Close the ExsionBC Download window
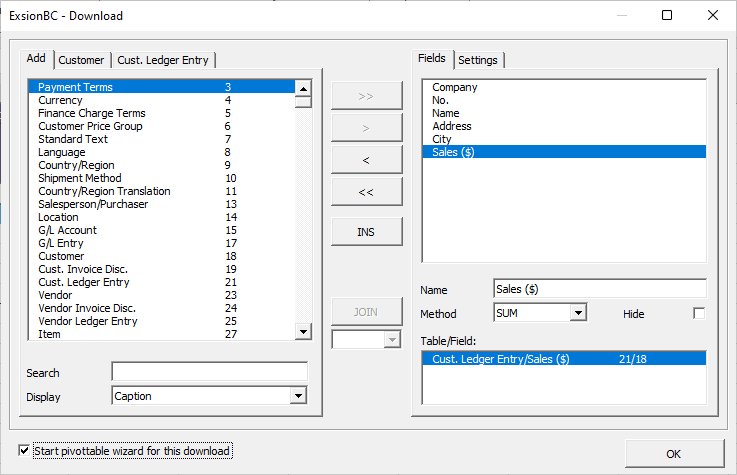This screenshot has width=737, height=475. [713, 15]
